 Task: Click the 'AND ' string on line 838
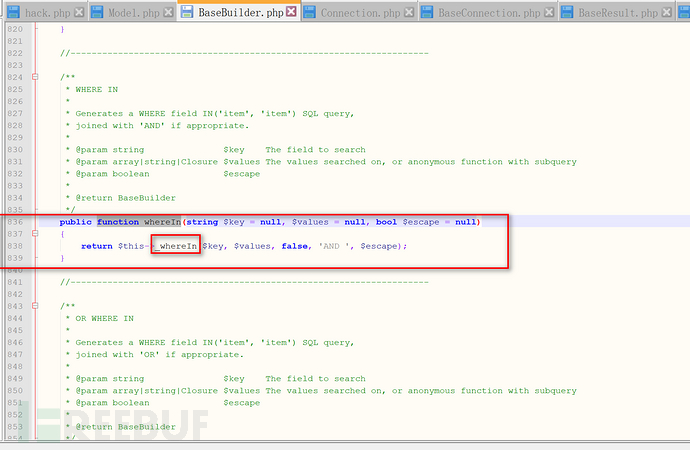[x=334, y=246]
